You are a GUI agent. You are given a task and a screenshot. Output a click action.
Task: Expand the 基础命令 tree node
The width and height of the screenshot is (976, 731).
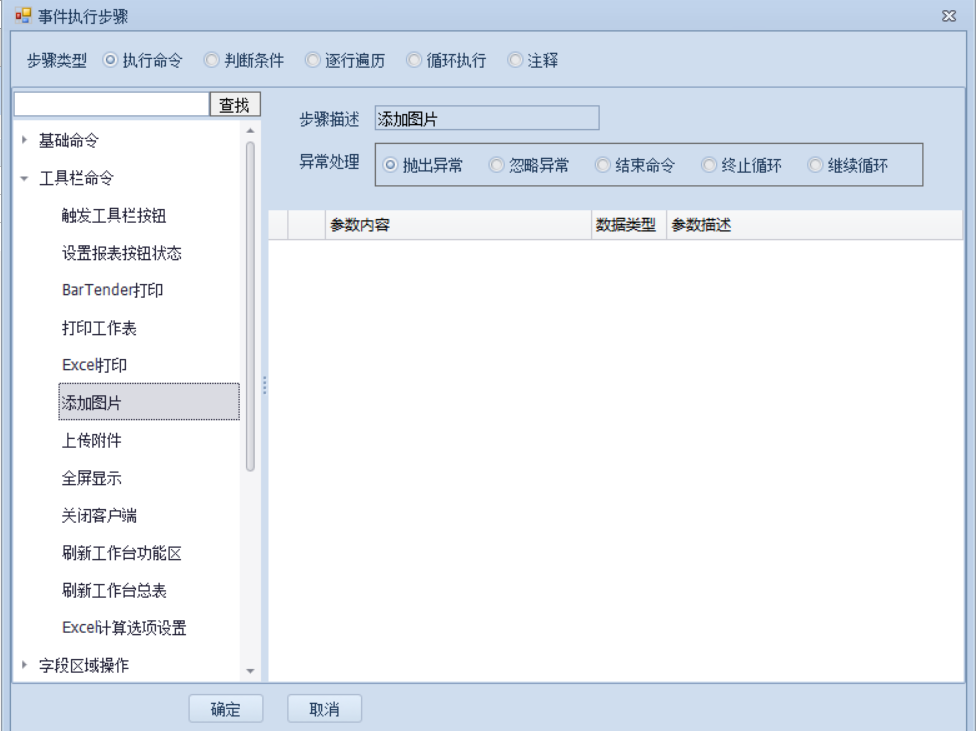[24, 141]
